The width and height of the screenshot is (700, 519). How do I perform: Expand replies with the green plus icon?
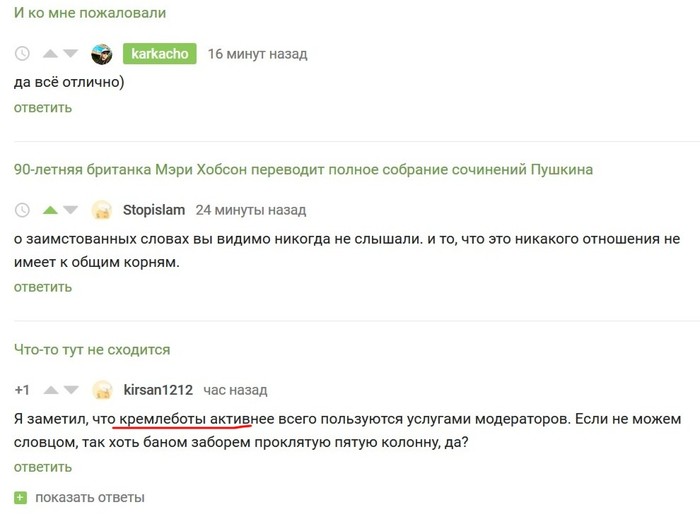click(21, 497)
